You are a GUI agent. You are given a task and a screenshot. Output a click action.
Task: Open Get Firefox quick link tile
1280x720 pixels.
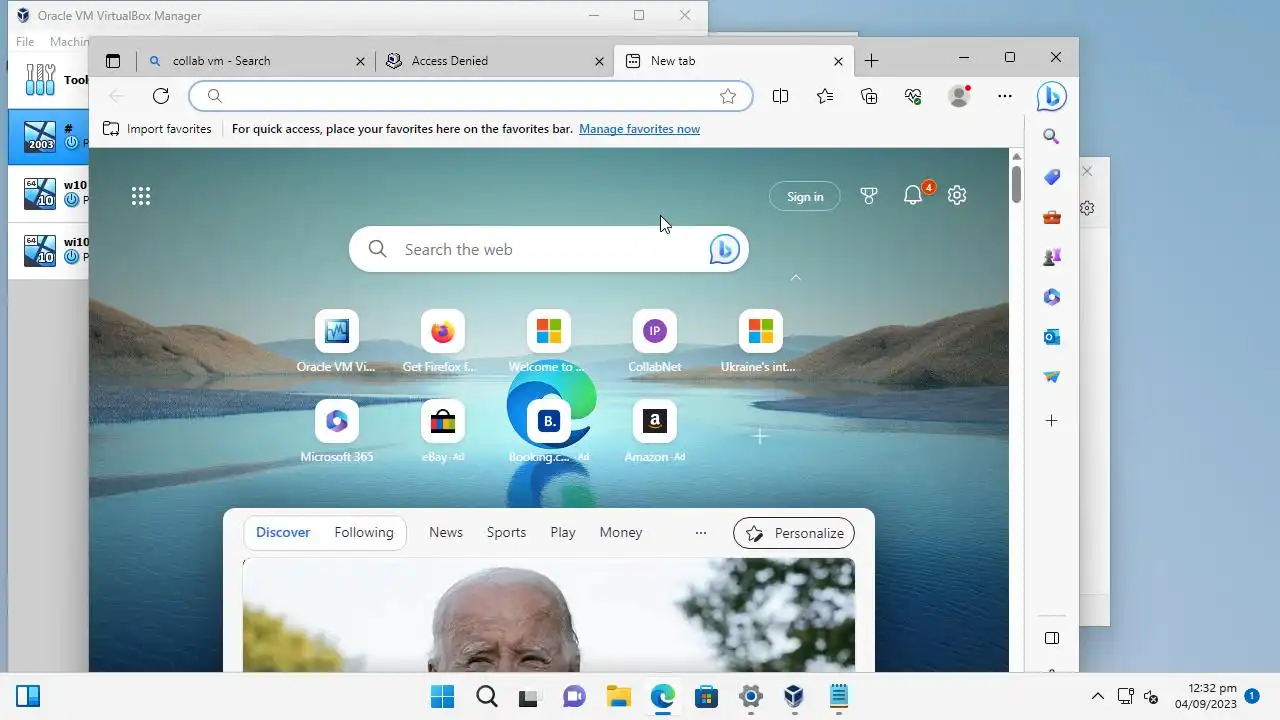click(x=442, y=342)
